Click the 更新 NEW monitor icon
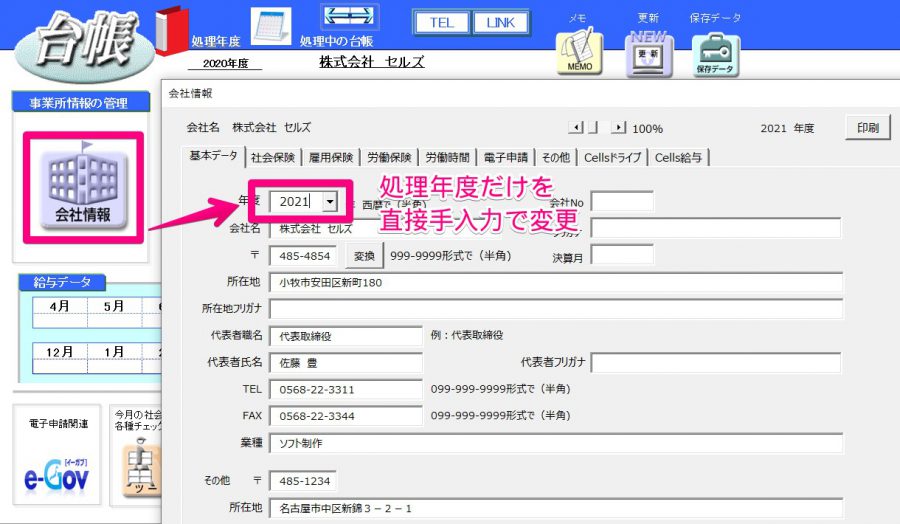Viewport: 900px width, 524px height. (649, 53)
